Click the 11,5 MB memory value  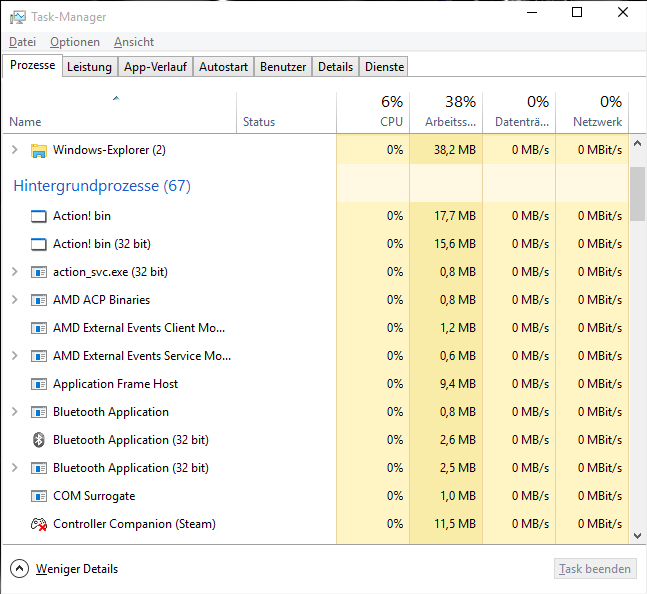[455, 524]
